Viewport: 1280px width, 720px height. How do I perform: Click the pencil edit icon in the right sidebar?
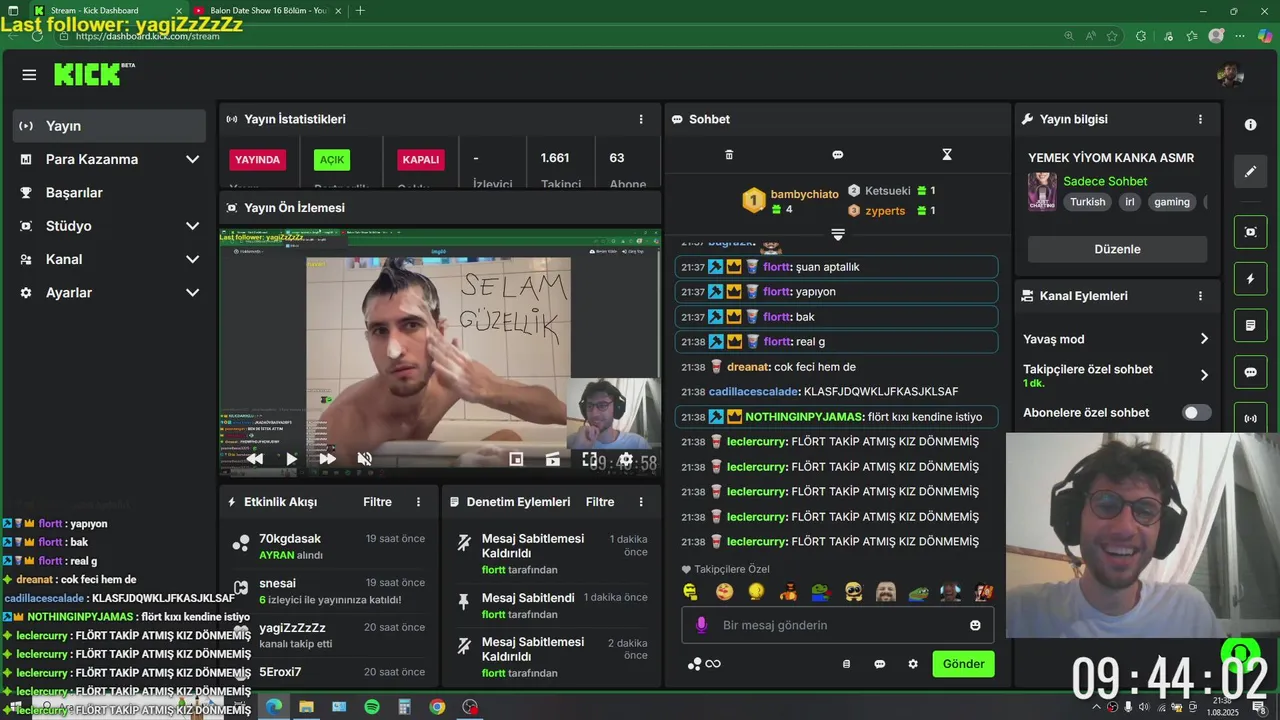tap(1250, 172)
